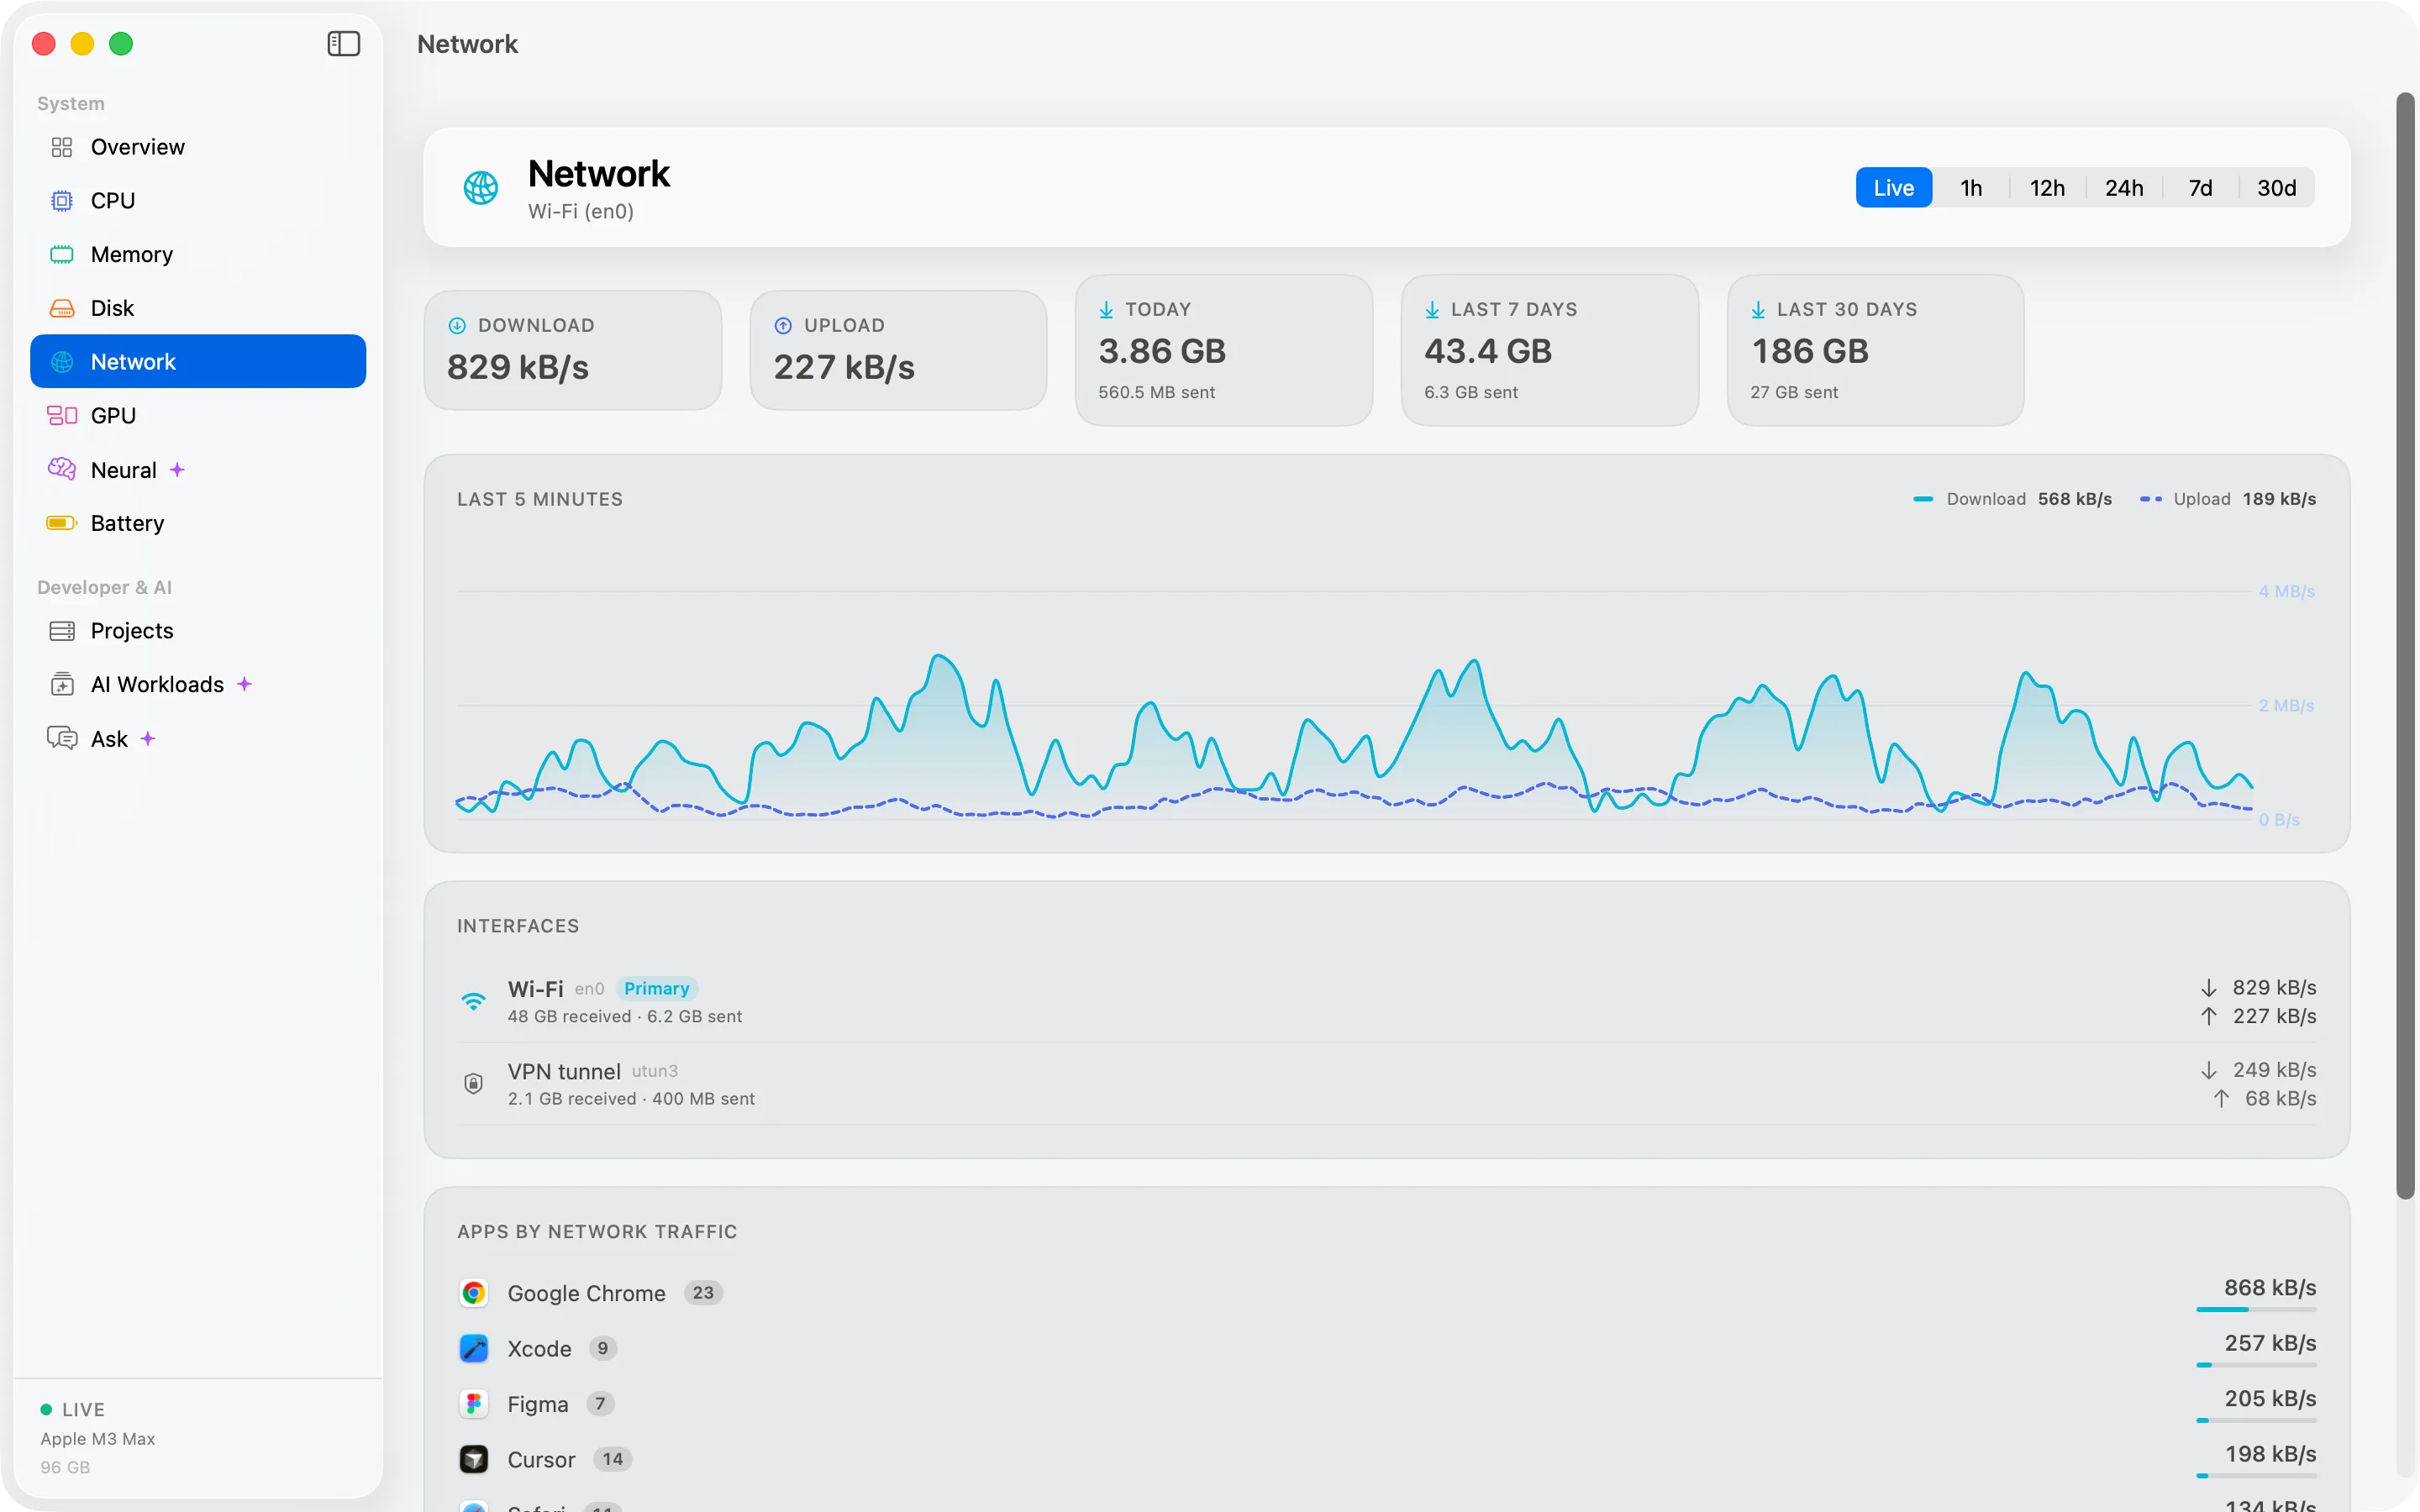
Task: Switch to the 12h time range
Action: point(2047,188)
